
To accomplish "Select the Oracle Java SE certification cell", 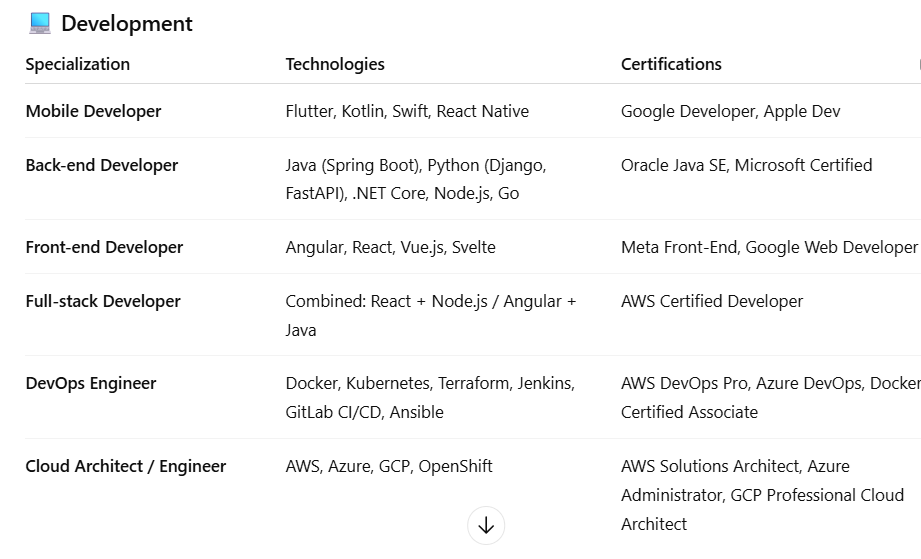I will coord(746,165).
